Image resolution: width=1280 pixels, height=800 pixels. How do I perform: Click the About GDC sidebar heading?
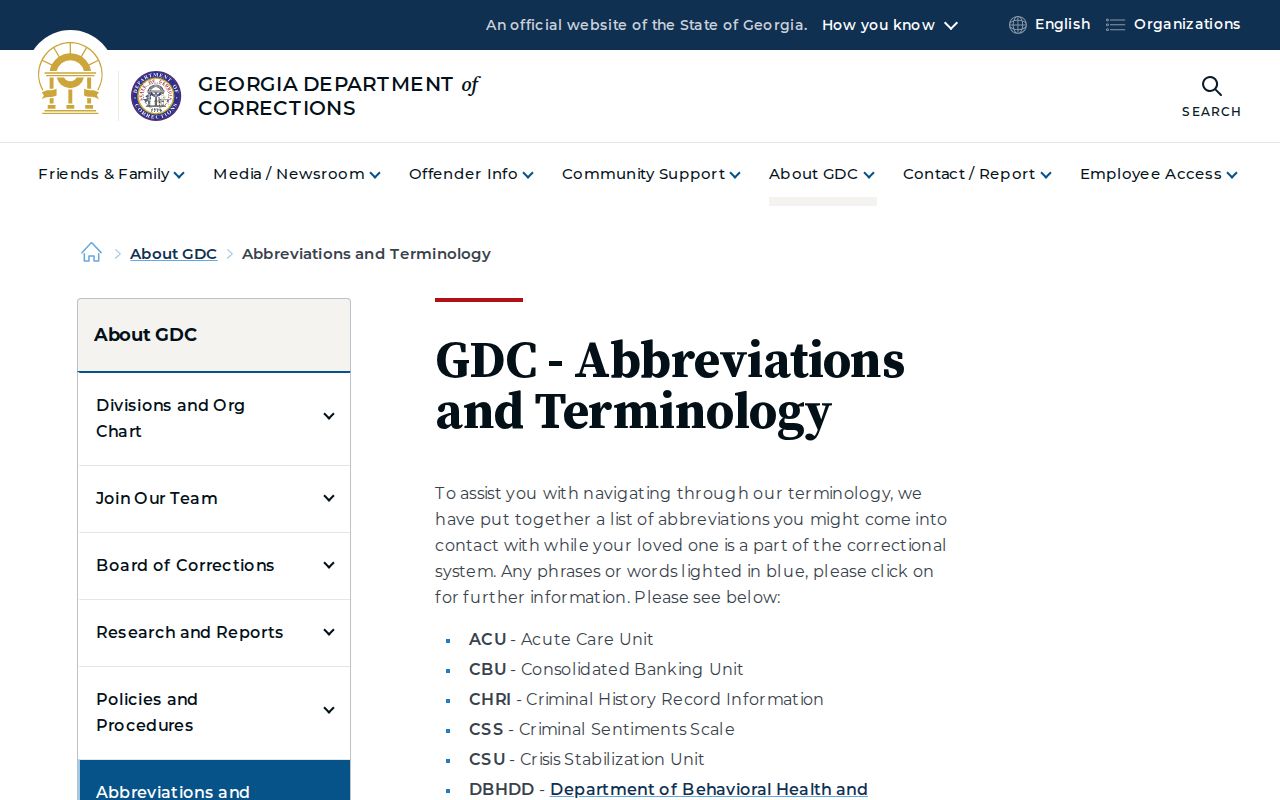click(x=145, y=335)
